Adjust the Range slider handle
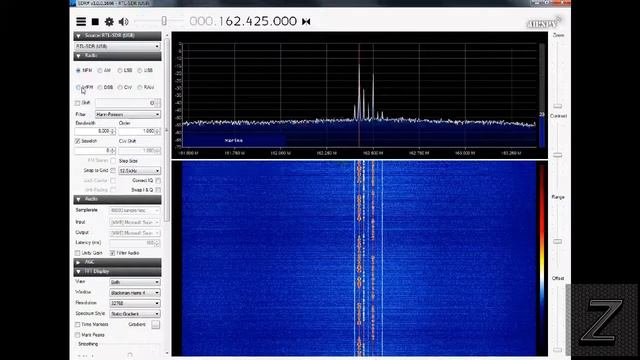Image resolution: width=640 pixels, height=360 pixels. click(558, 242)
